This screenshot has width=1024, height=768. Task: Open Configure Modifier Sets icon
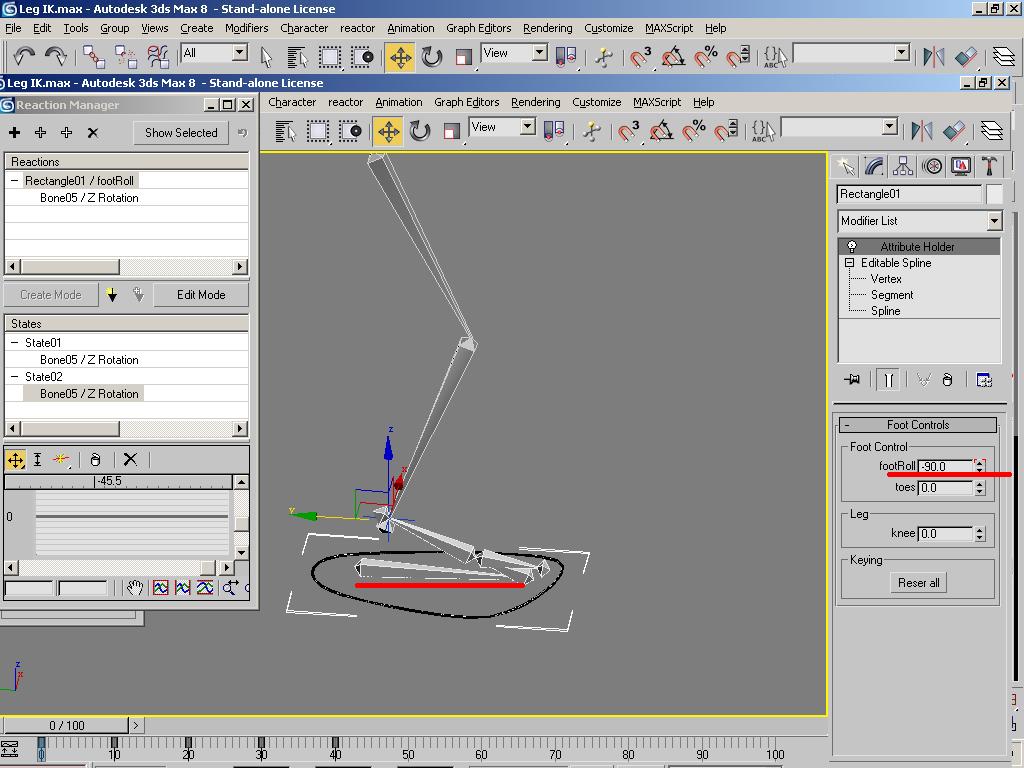tap(984, 379)
